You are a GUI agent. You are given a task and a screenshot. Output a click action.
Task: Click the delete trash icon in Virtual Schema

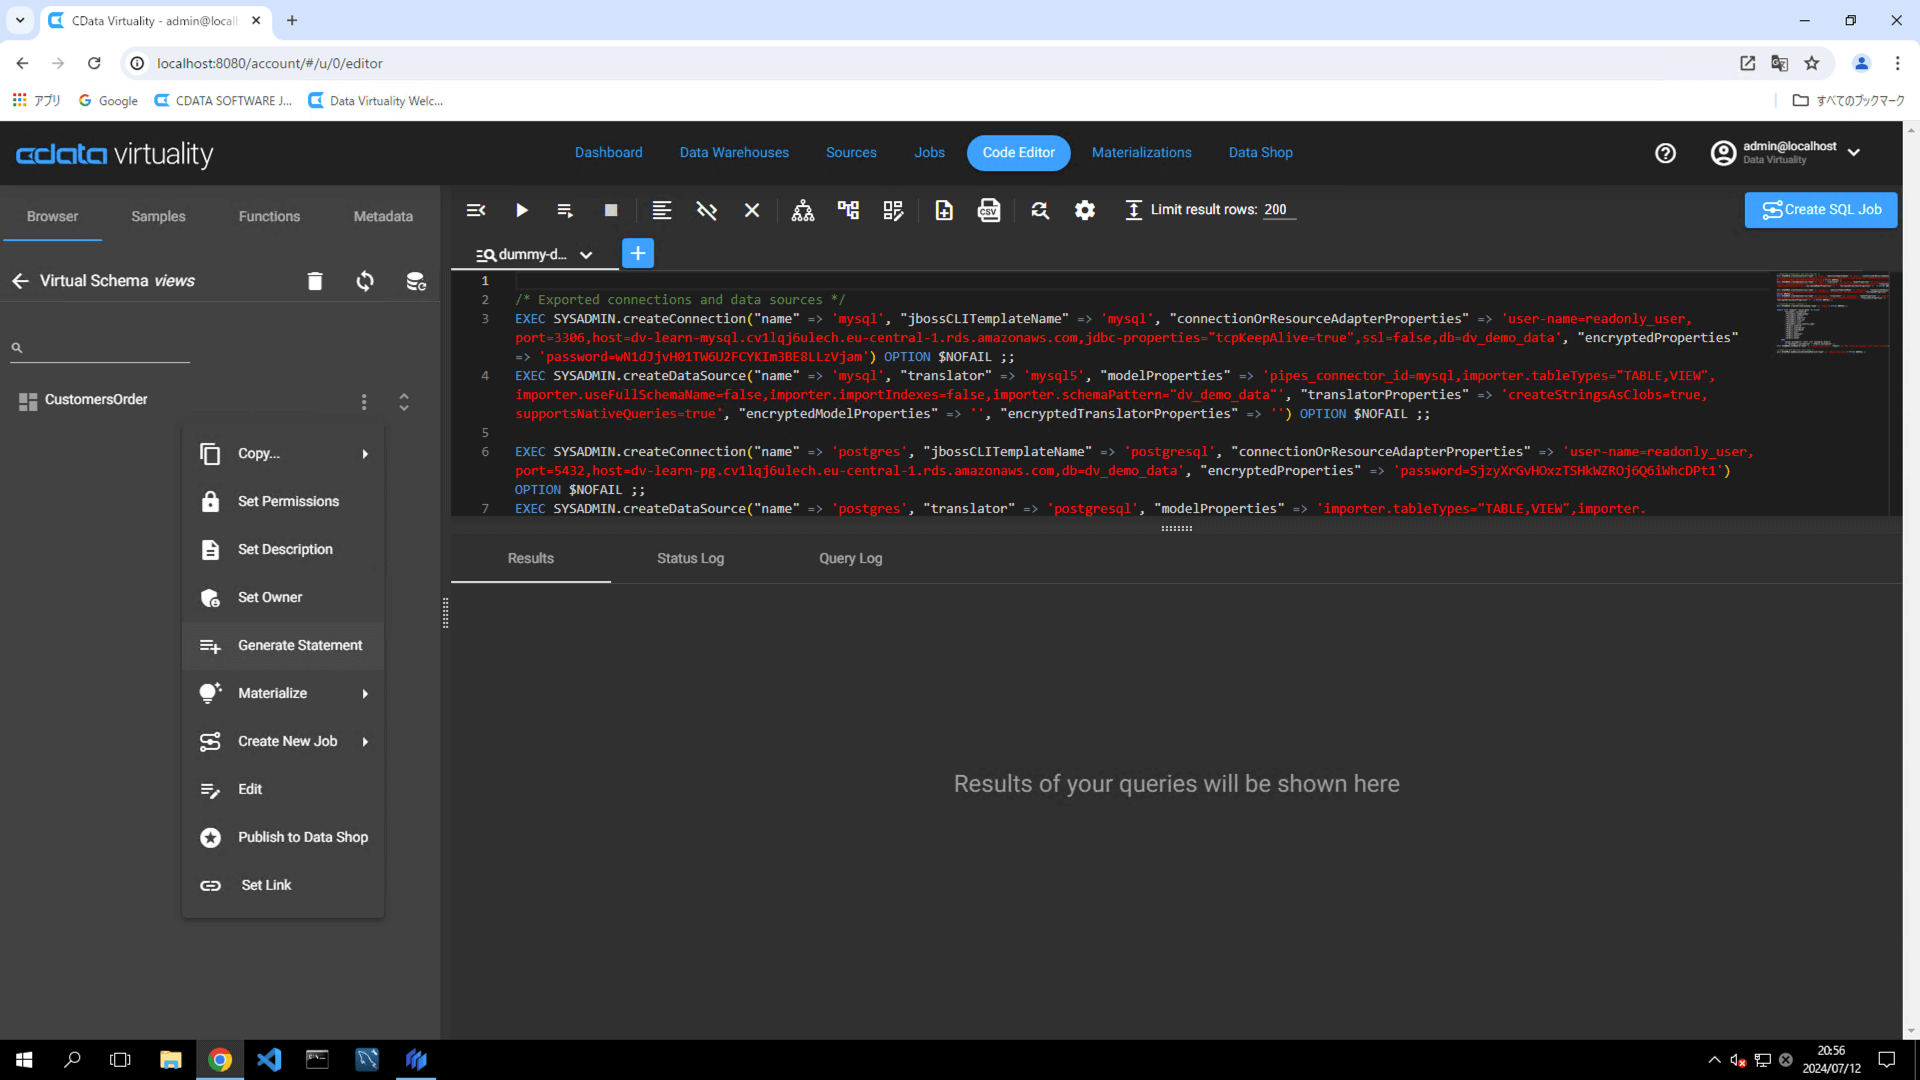click(314, 281)
